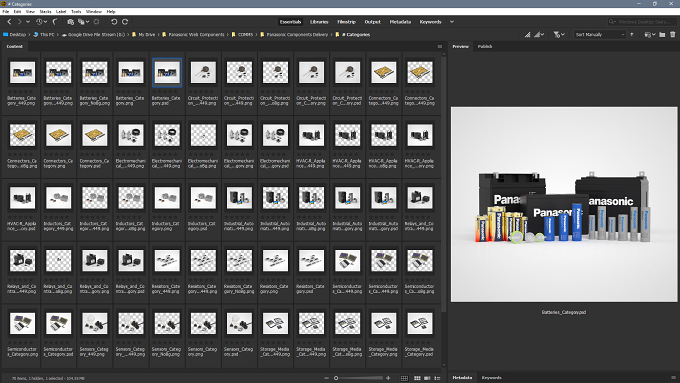Click Get Photos from Camera icon
The height and width of the screenshot is (383, 680).
pos(71,22)
